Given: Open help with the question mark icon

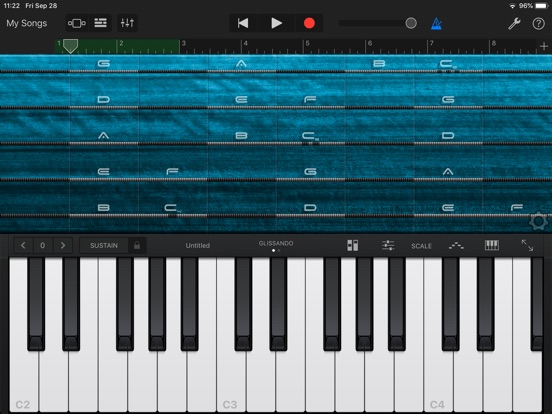Looking at the screenshot, I should [538, 24].
